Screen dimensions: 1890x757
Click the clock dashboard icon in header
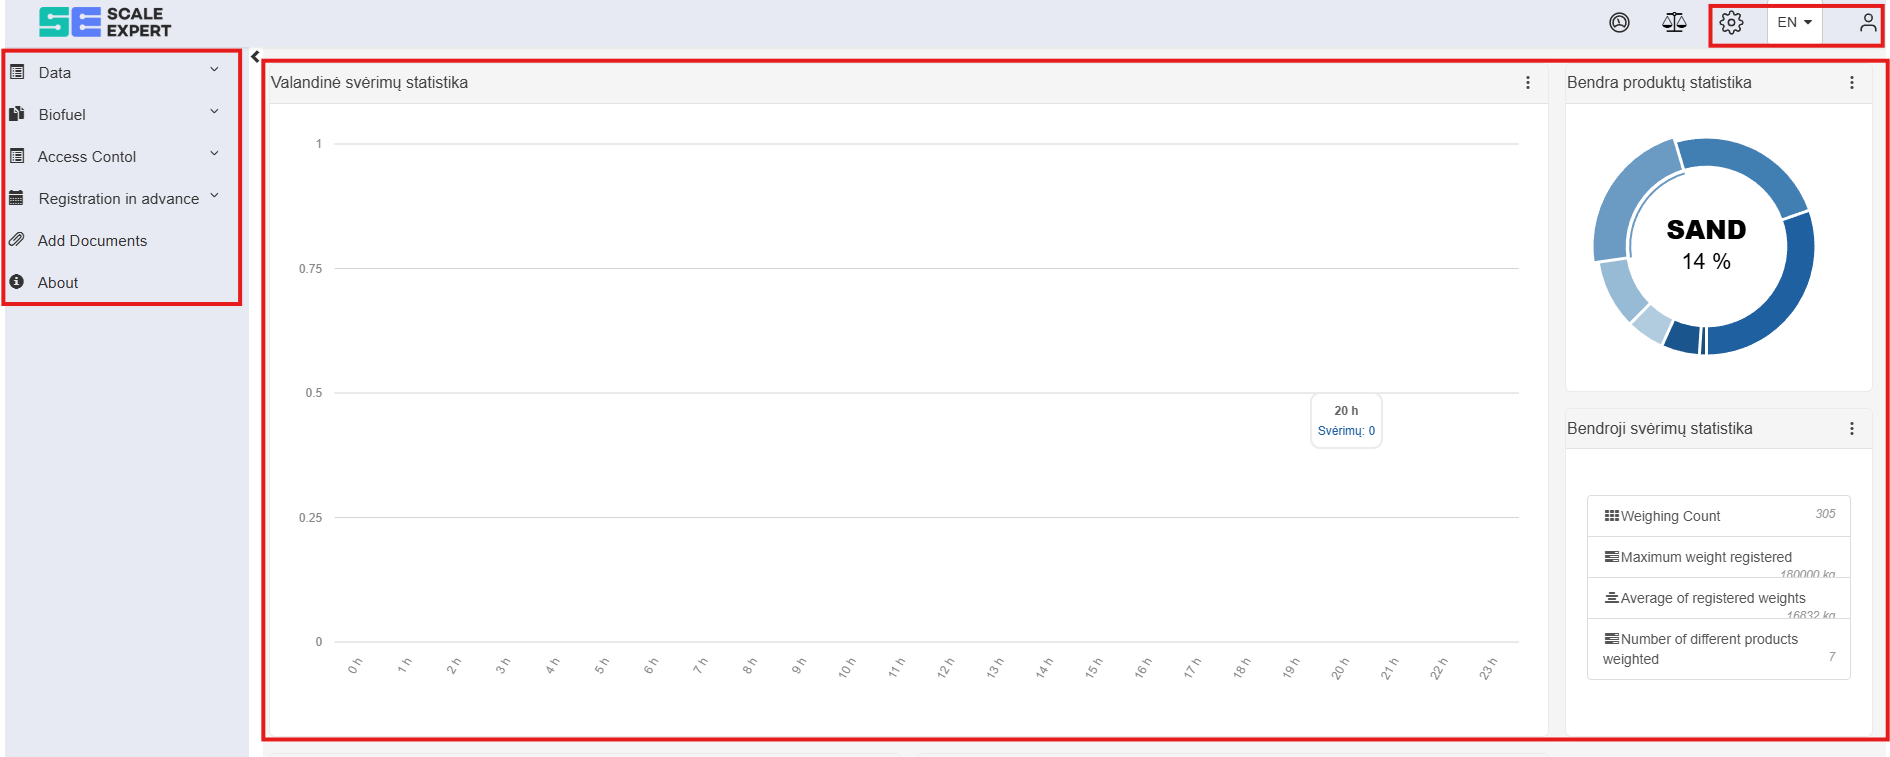click(1619, 23)
